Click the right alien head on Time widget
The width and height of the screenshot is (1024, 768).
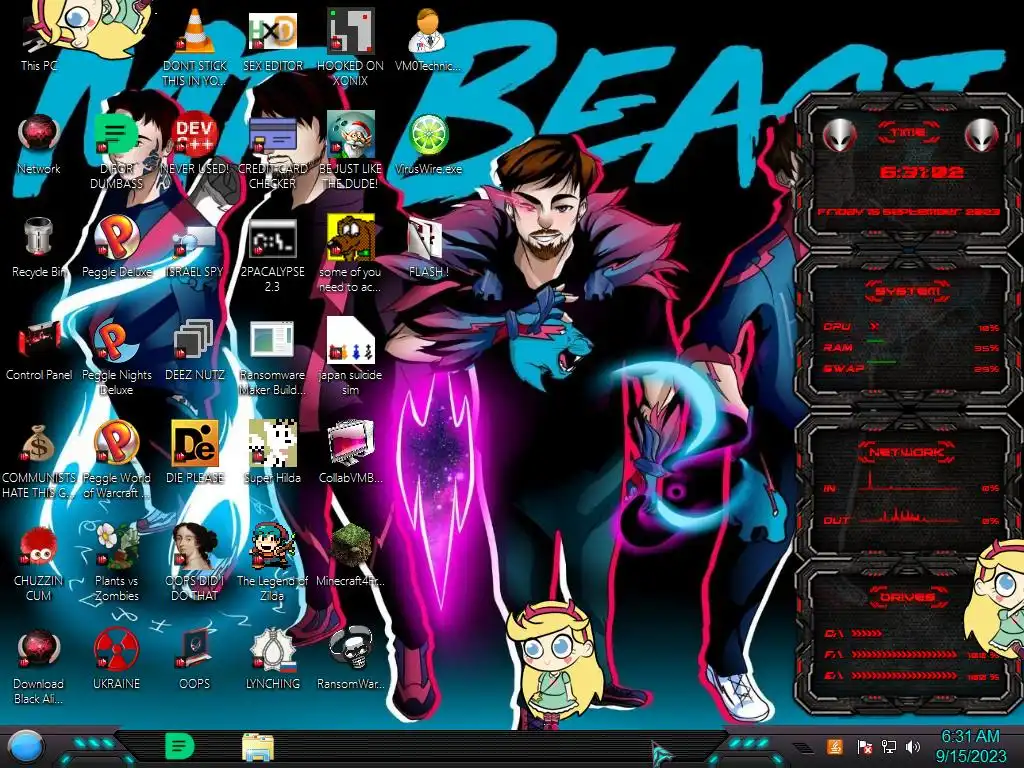(981, 136)
